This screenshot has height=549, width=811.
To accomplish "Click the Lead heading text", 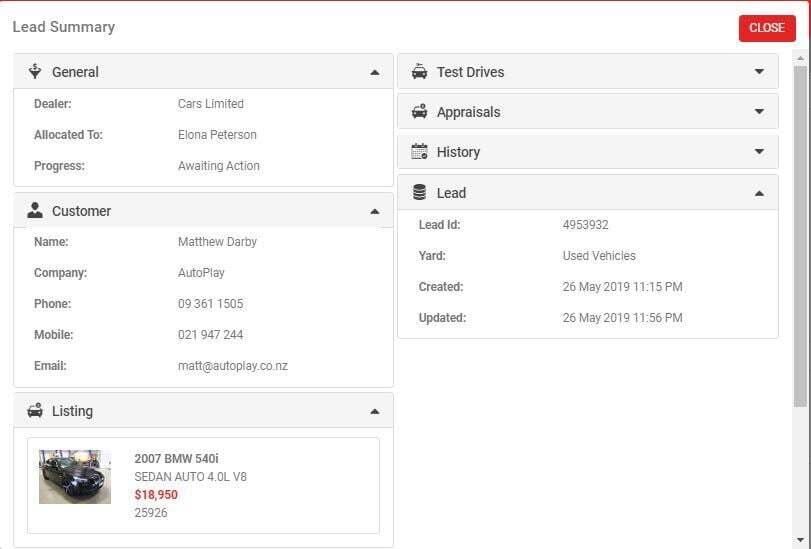I will (x=451, y=193).
